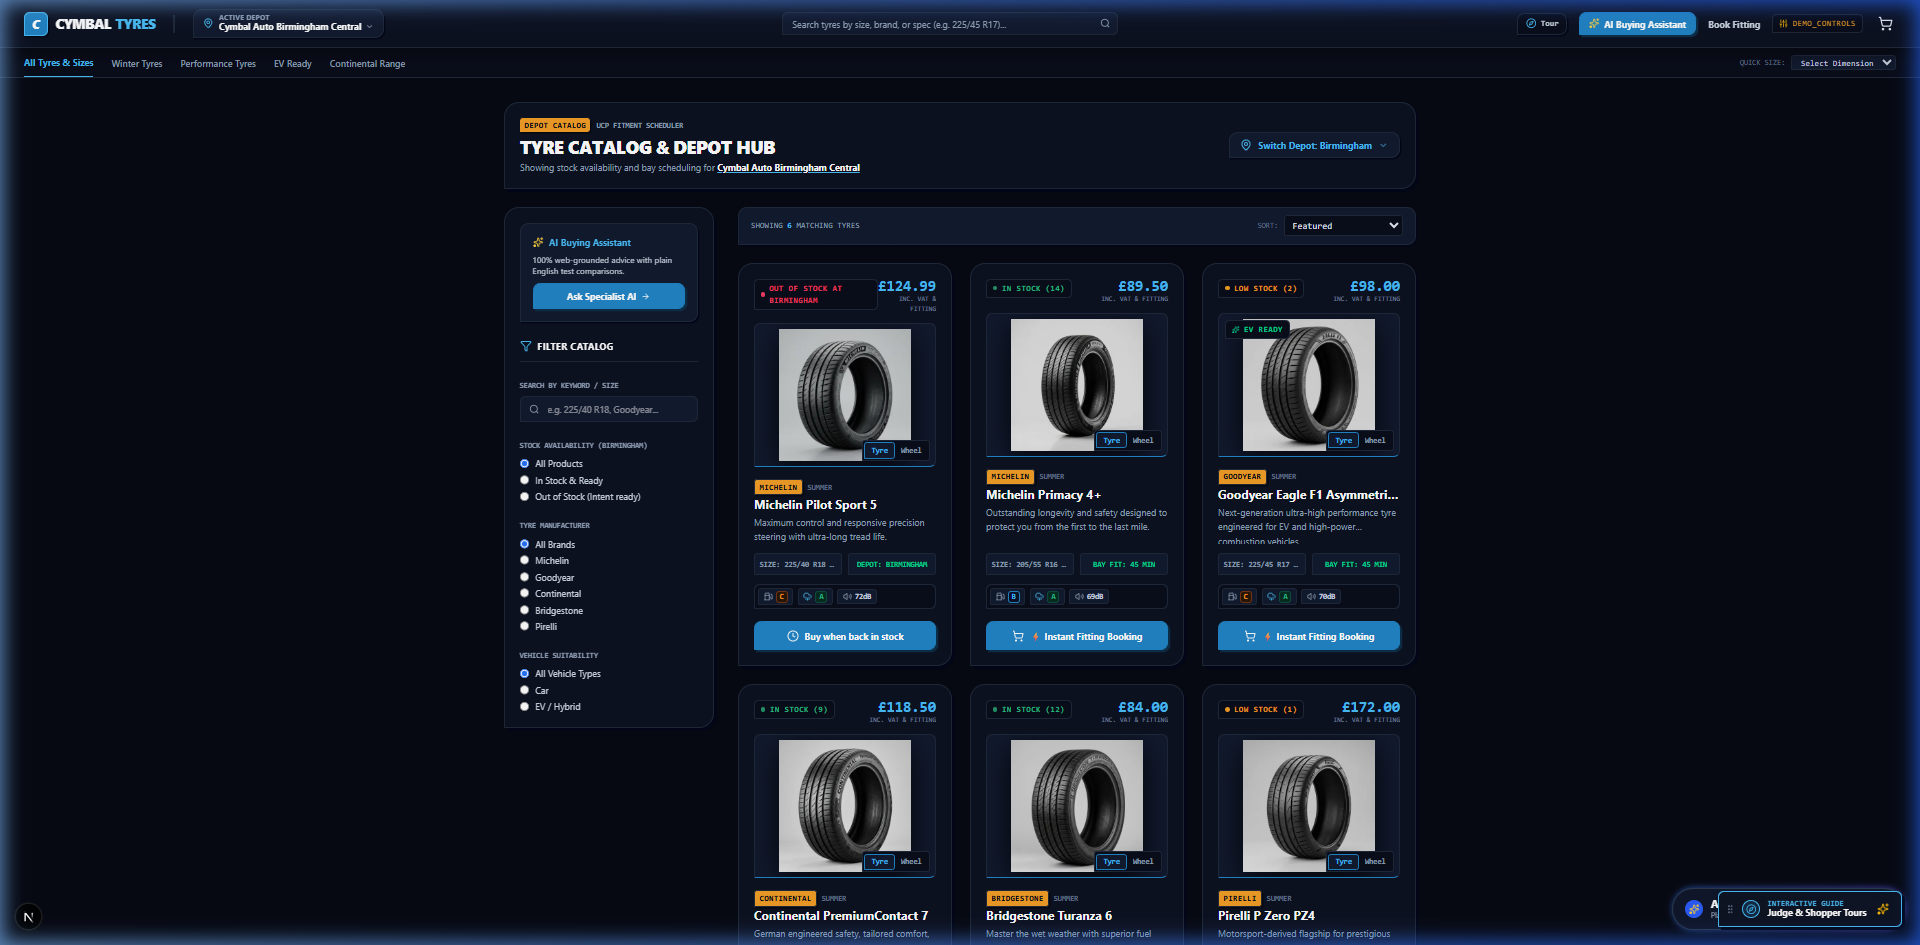Click the location pin icon in Active Depot
Viewport: 1920px width, 945px height.
208,23
